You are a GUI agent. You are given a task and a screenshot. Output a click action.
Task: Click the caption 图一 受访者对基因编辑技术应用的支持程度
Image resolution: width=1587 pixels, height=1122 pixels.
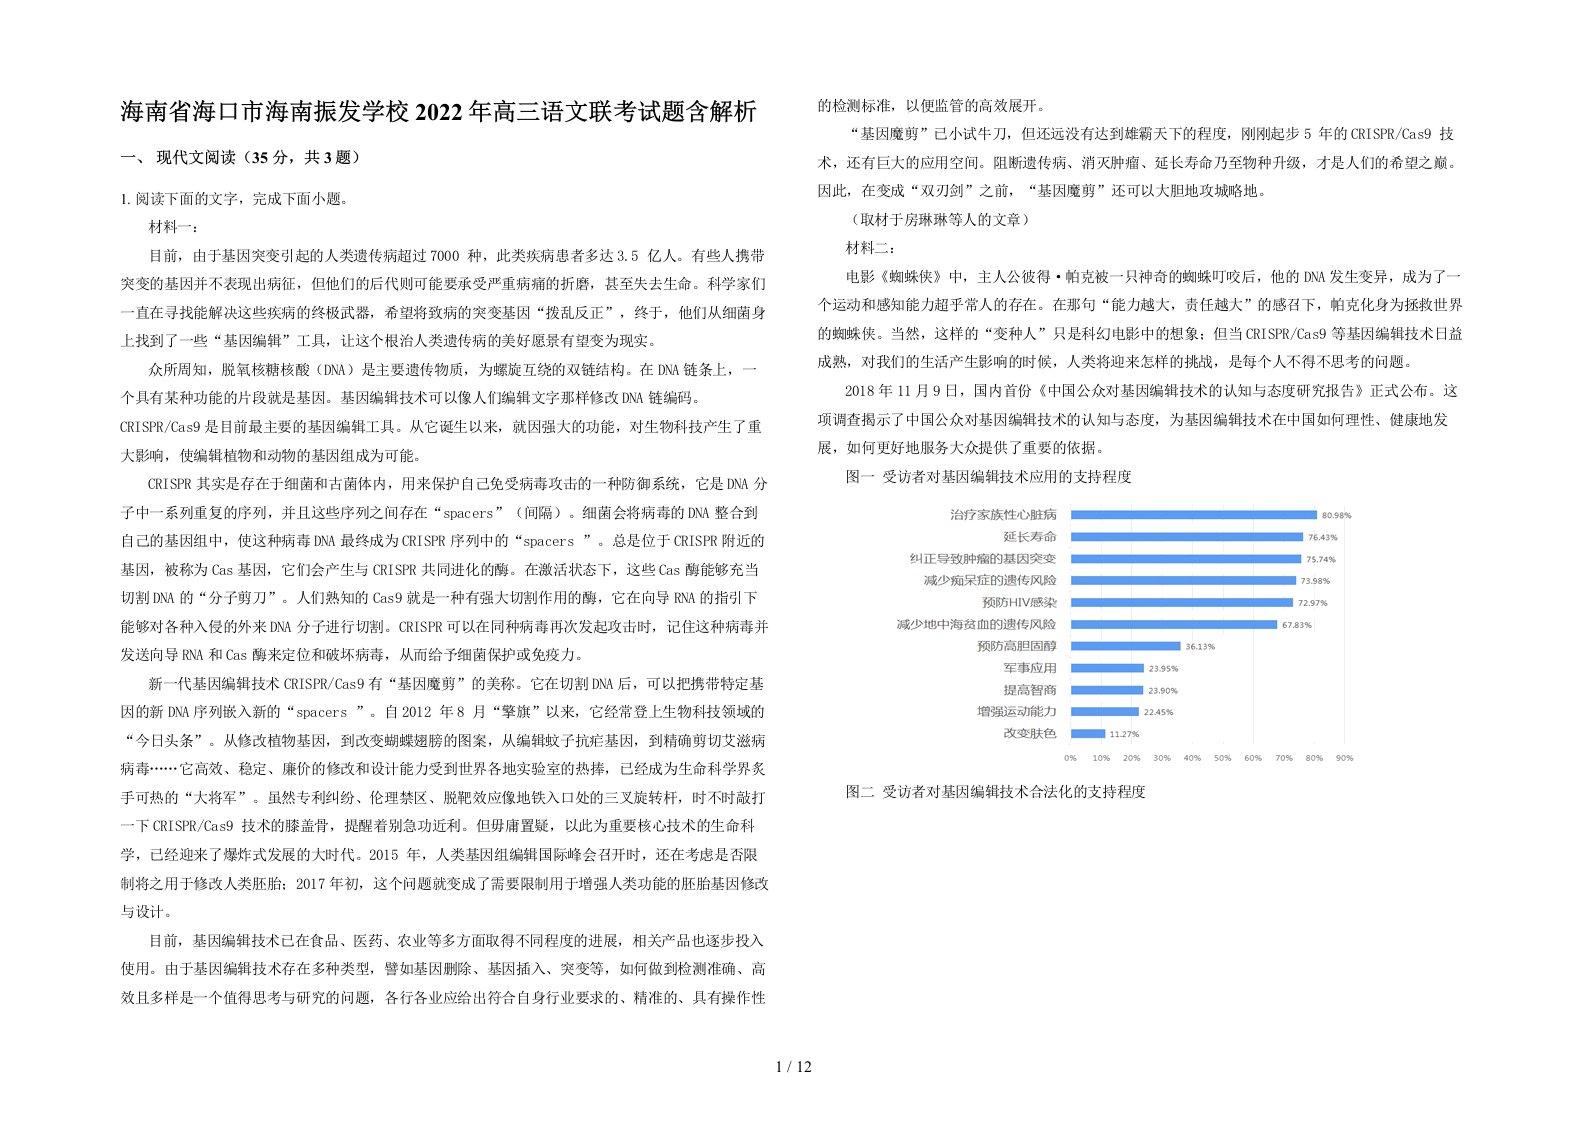click(x=988, y=477)
